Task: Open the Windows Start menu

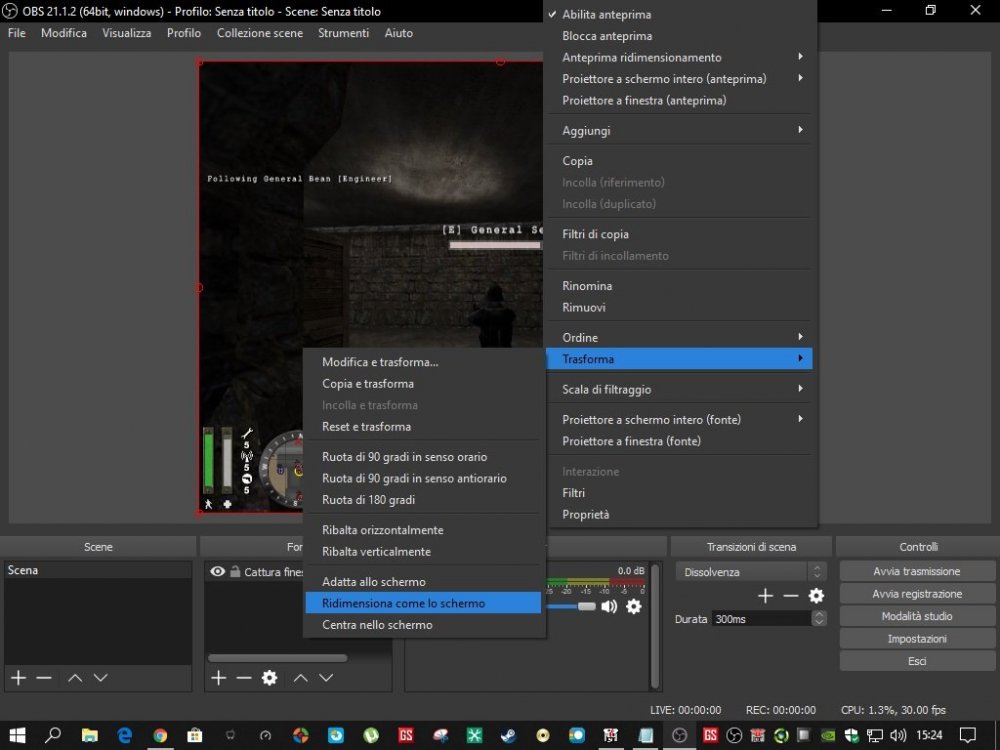Action: [17, 735]
